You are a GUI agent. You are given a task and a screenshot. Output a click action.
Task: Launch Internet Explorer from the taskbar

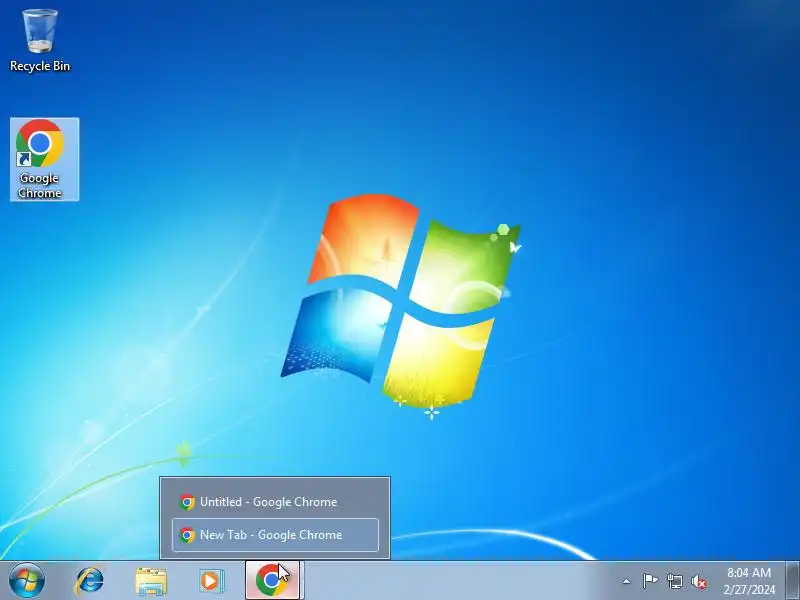point(89,581)
